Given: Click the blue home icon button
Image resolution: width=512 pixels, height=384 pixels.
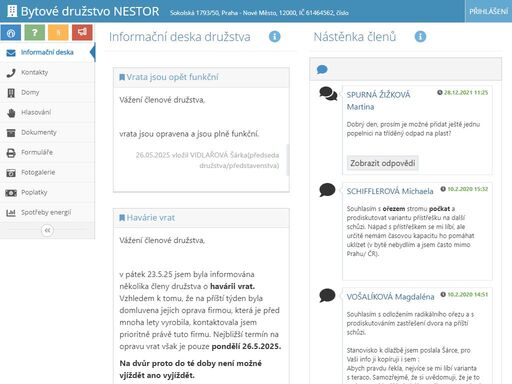Looking at the screenshot, I should pyautogui.click(x=11, y=32).
